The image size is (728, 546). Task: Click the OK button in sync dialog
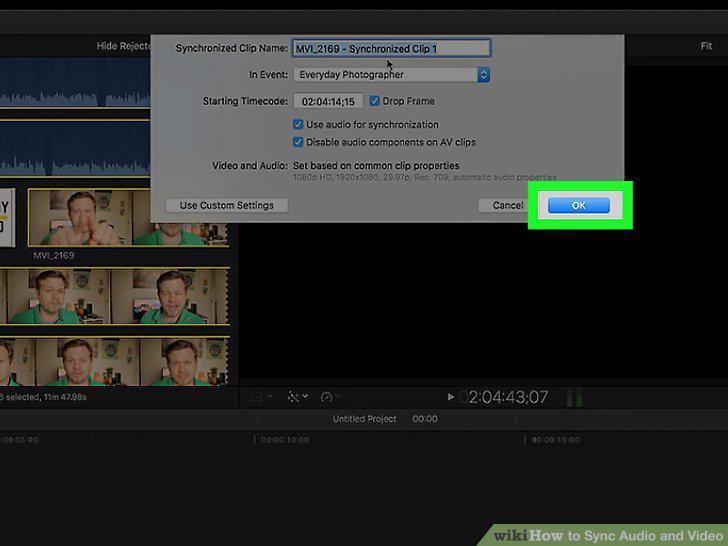coord(578,205)
